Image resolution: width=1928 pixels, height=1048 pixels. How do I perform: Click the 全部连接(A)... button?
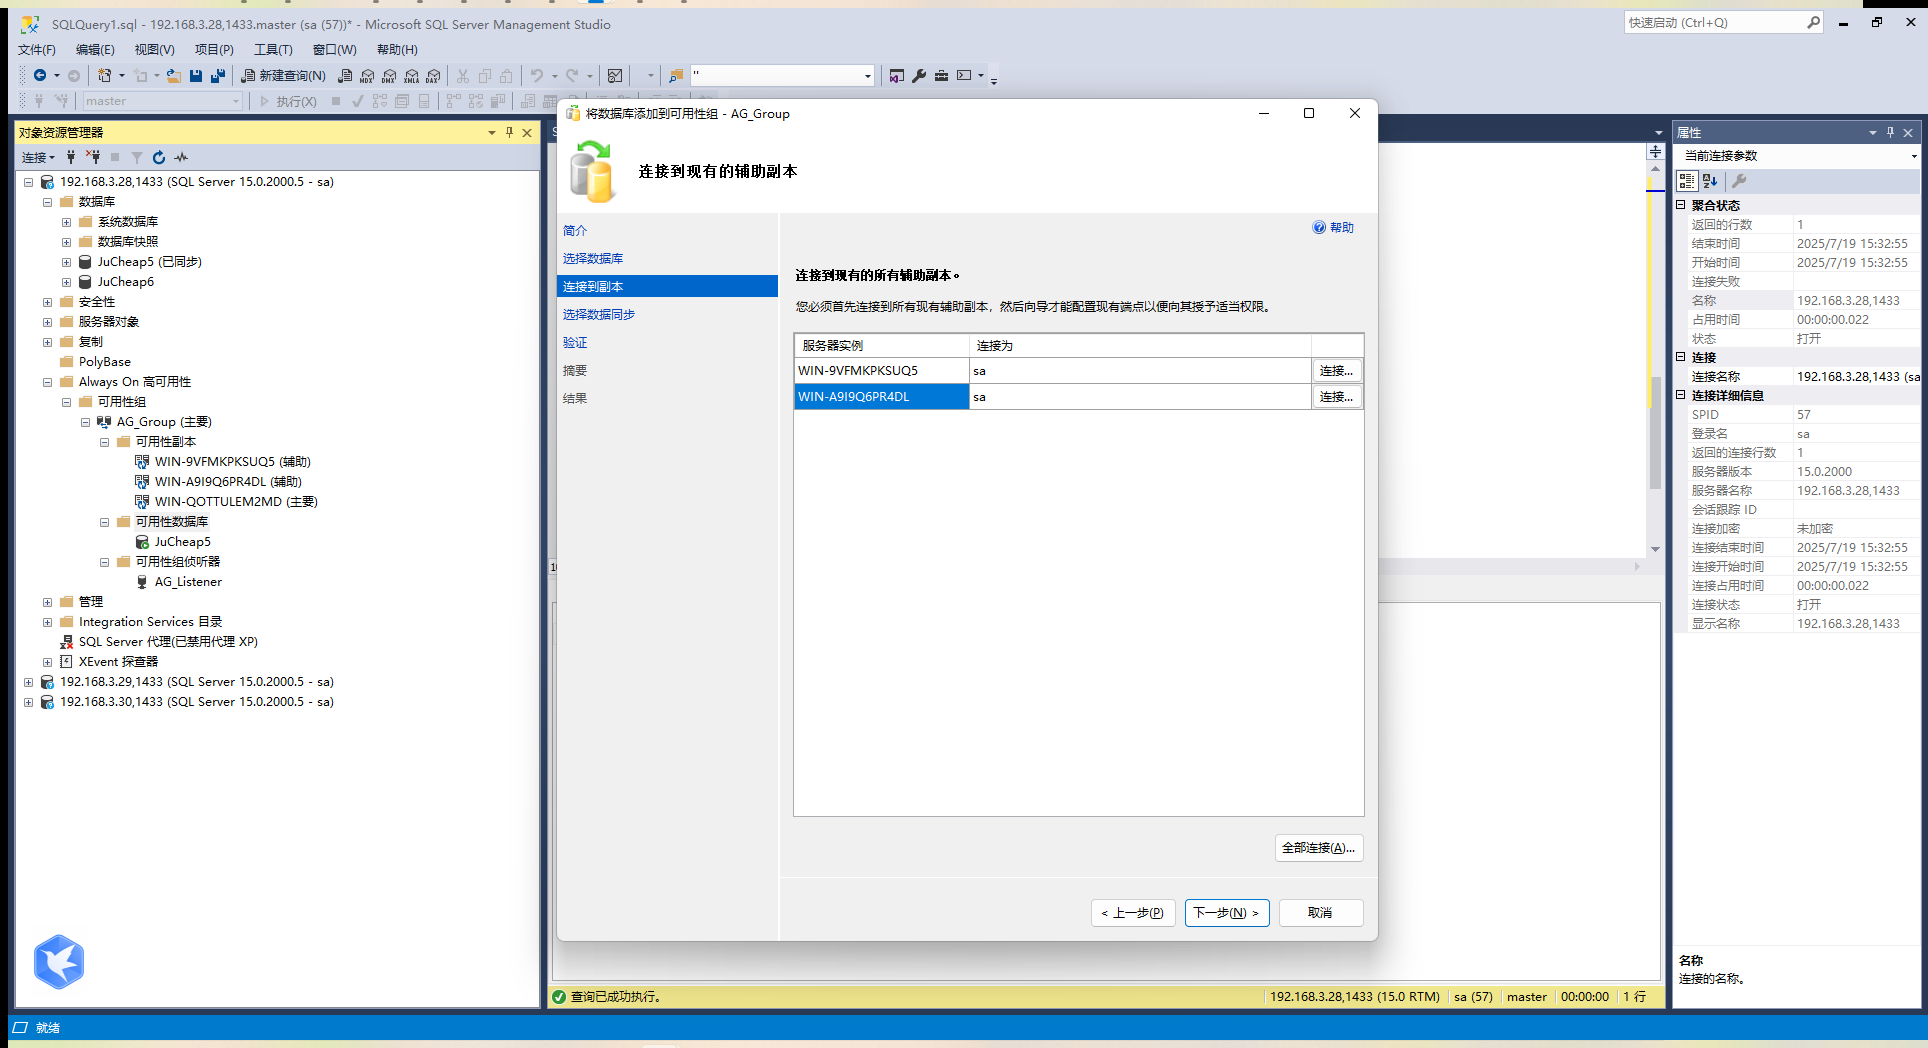1319,848
